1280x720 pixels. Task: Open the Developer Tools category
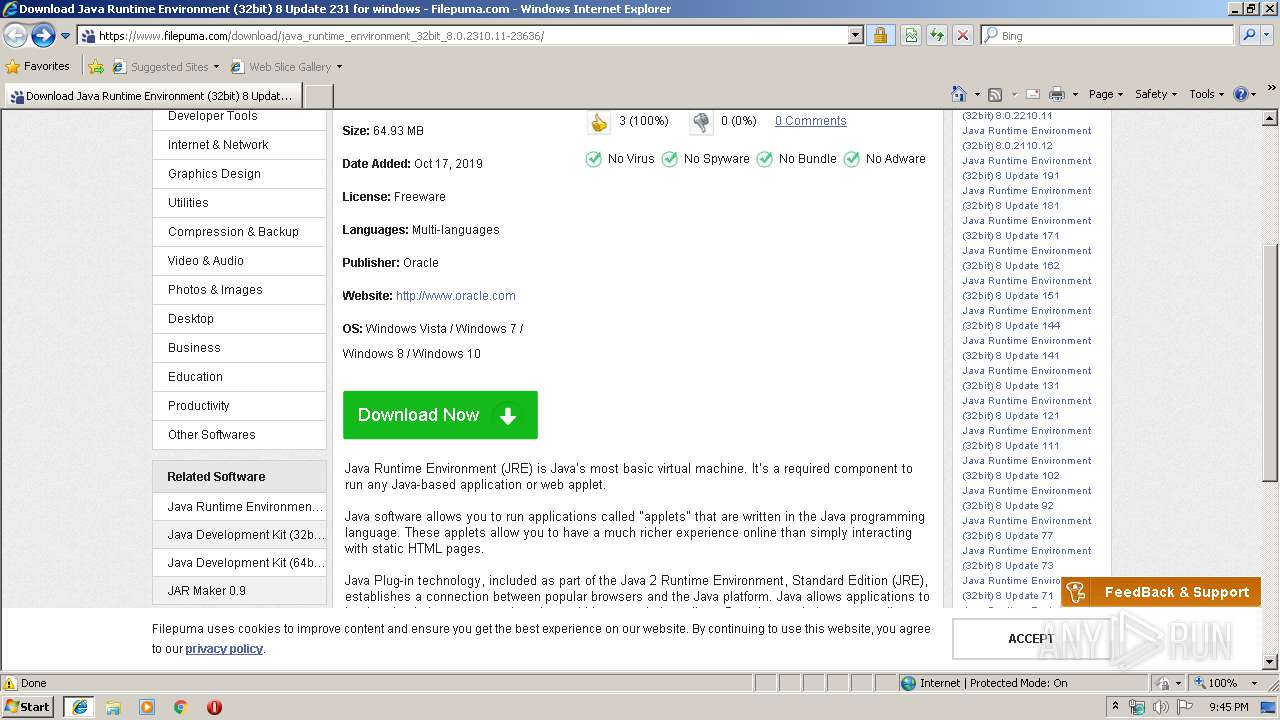click(212, 116)
